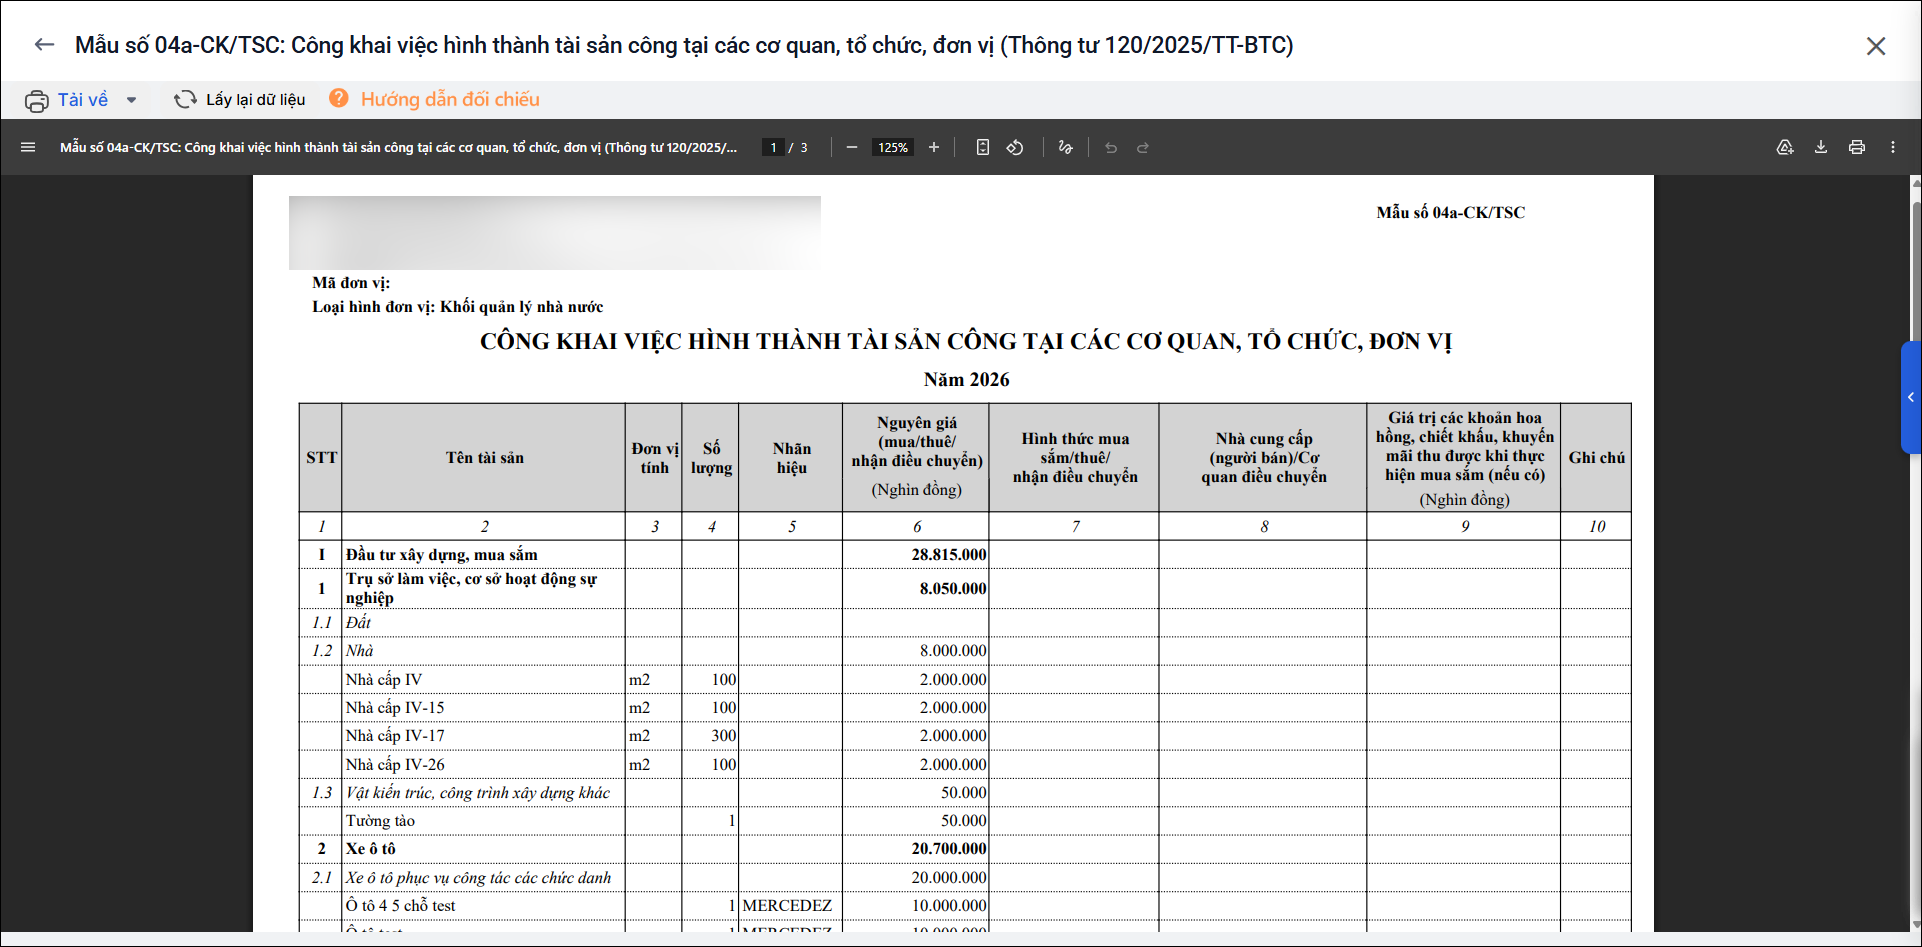
Task: Click the 125% zoom level field
Action: tap(893, 147)
